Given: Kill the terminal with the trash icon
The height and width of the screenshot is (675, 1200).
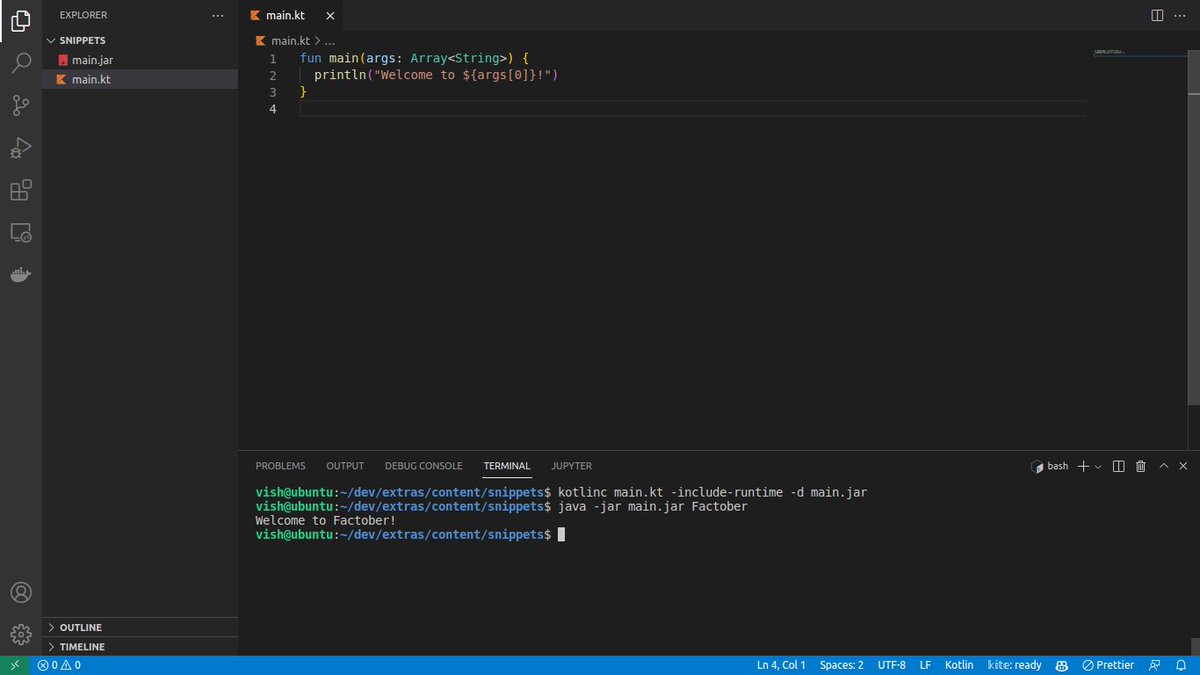Looking at the screenshot, I should [1140, 465].
